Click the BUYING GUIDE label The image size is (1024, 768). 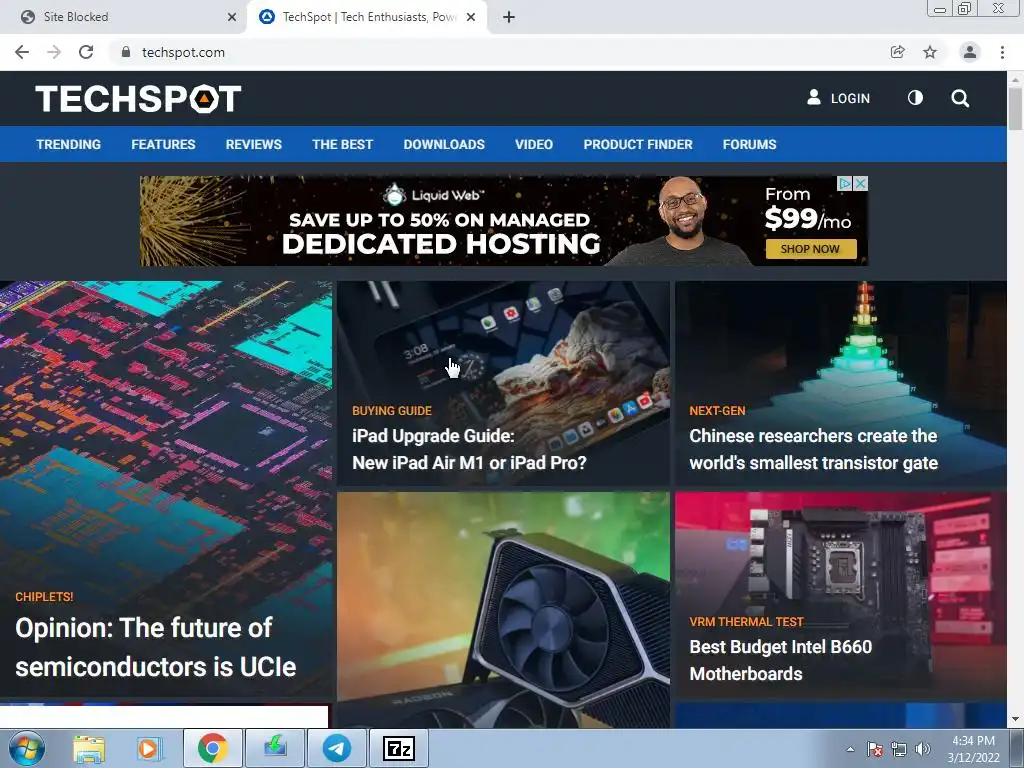[392, 411]
